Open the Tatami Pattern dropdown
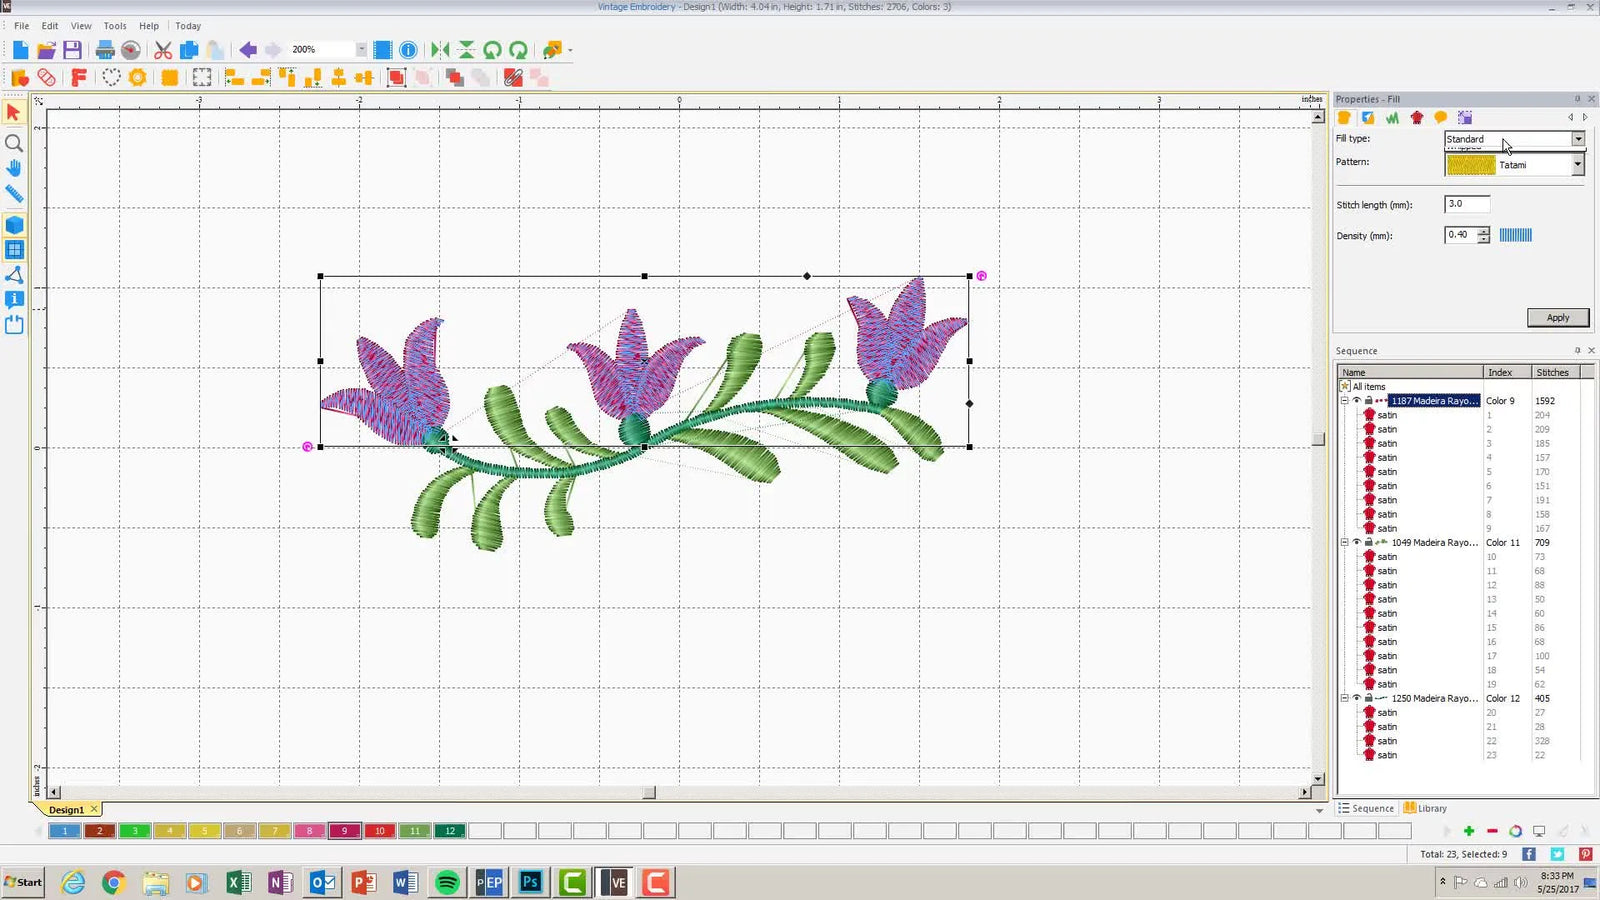This screenshot has width=1600, height=900. pos(1578,165)
